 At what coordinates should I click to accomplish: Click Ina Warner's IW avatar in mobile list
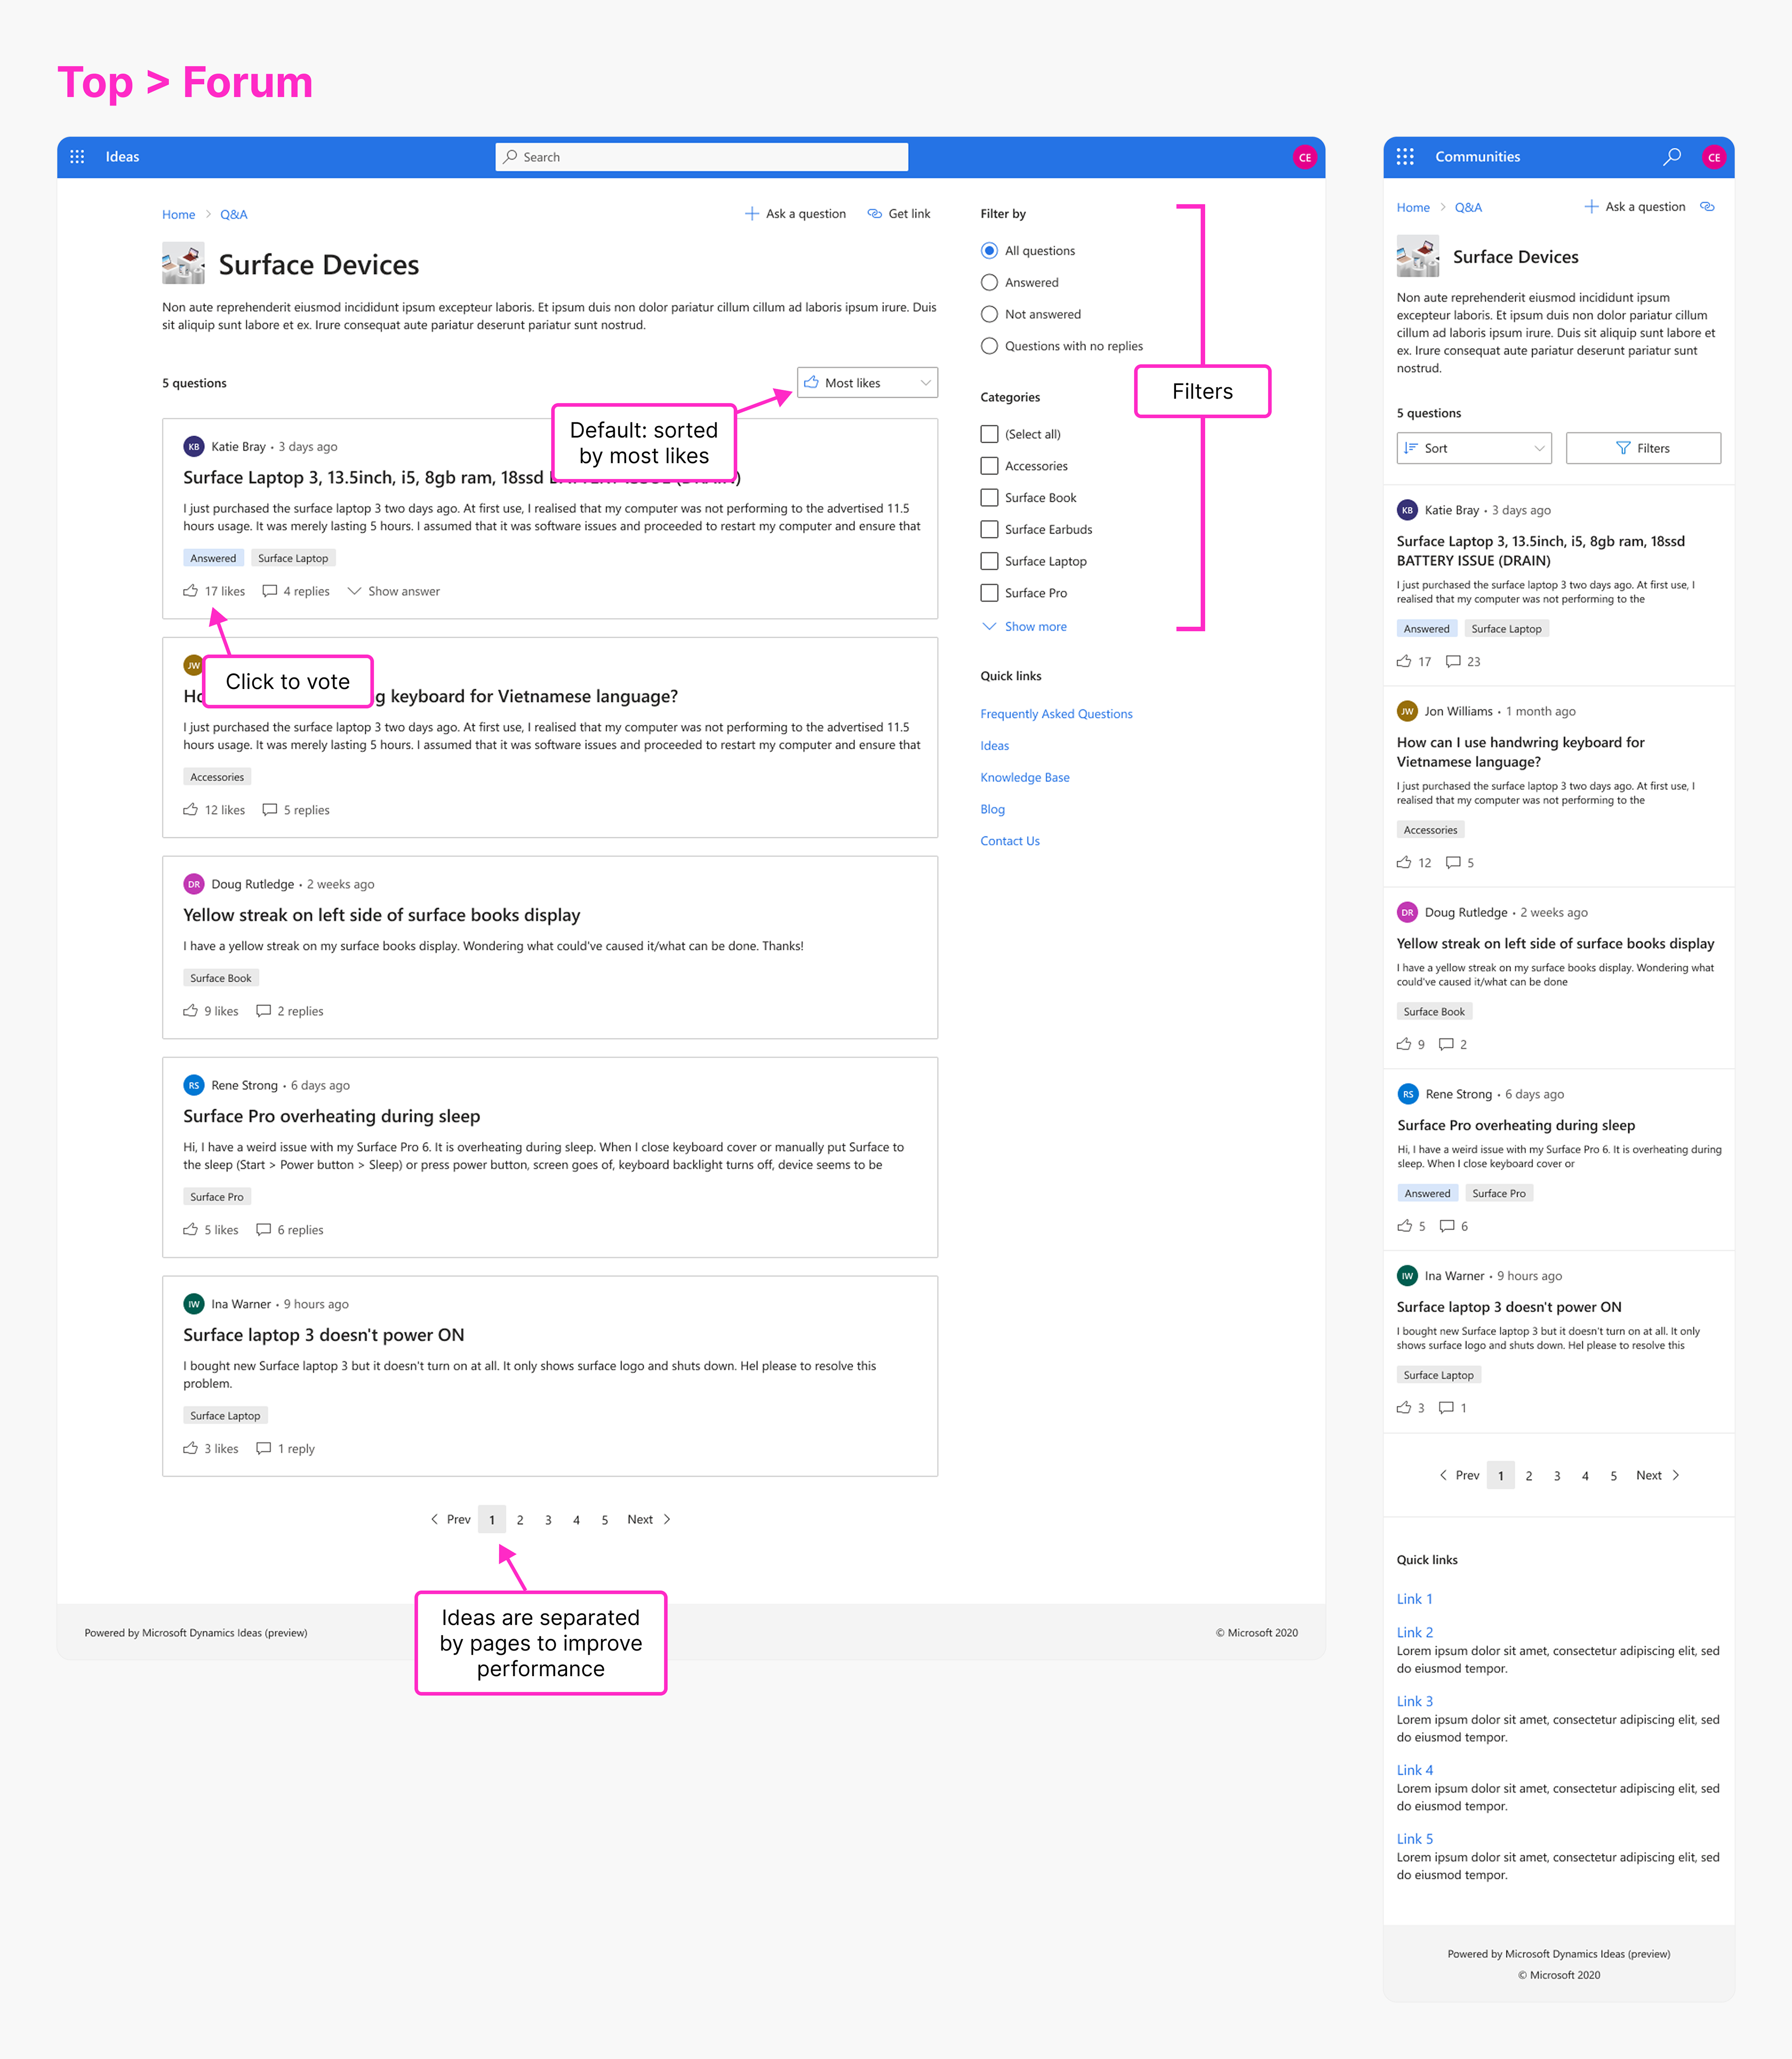[1407, 1276]
